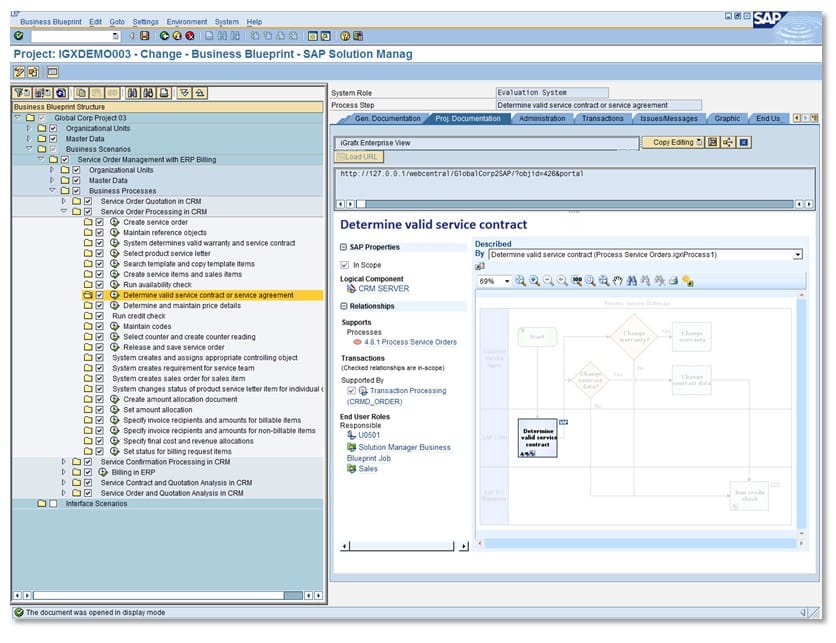The height and width of the screenshot is (643, 836).
Task: Toggle the checkbox for Billing in ERP
Action: [x=88, y=472]
